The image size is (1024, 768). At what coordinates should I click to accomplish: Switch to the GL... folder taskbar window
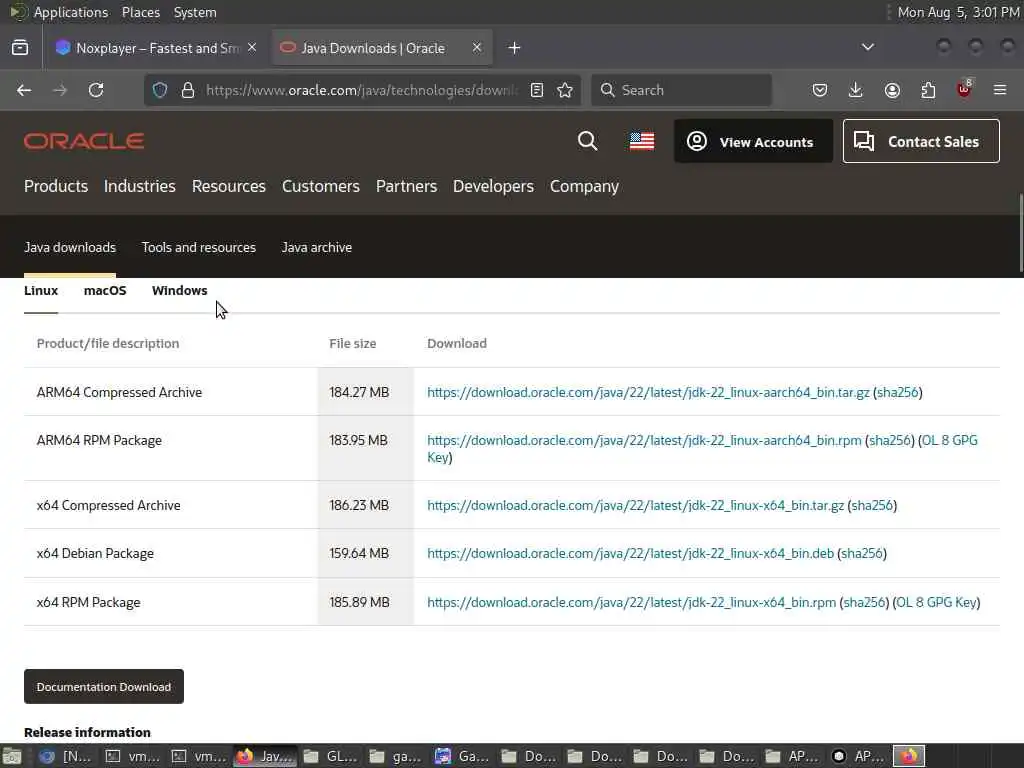click(x=331, y=756)
